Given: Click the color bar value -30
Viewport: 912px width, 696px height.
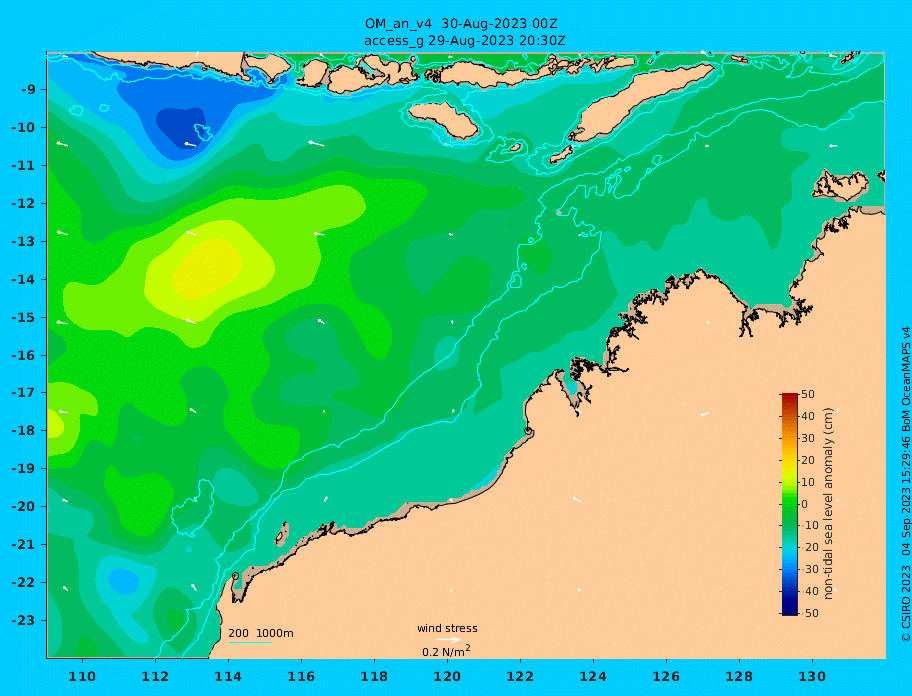Looking at the screenshot, I should 810,569.
